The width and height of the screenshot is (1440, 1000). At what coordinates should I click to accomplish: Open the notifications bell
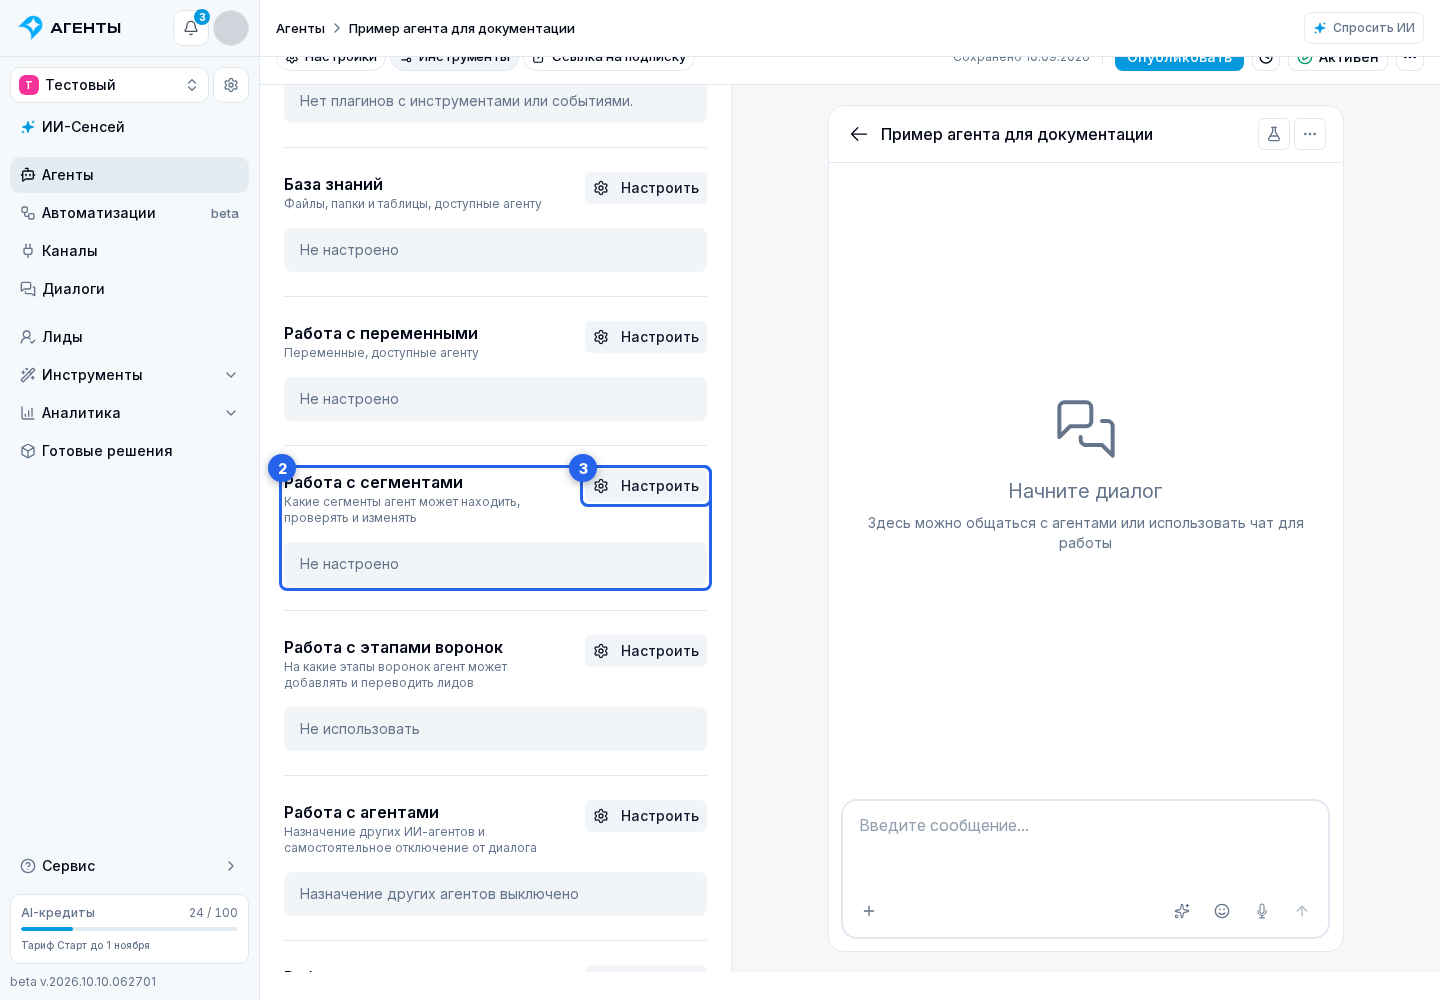pos(191,28)
